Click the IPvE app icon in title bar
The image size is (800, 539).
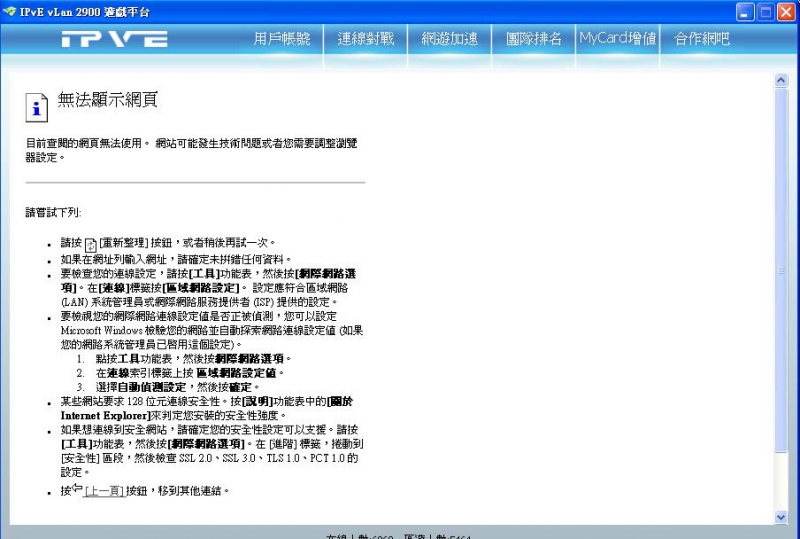click(9, 11)
